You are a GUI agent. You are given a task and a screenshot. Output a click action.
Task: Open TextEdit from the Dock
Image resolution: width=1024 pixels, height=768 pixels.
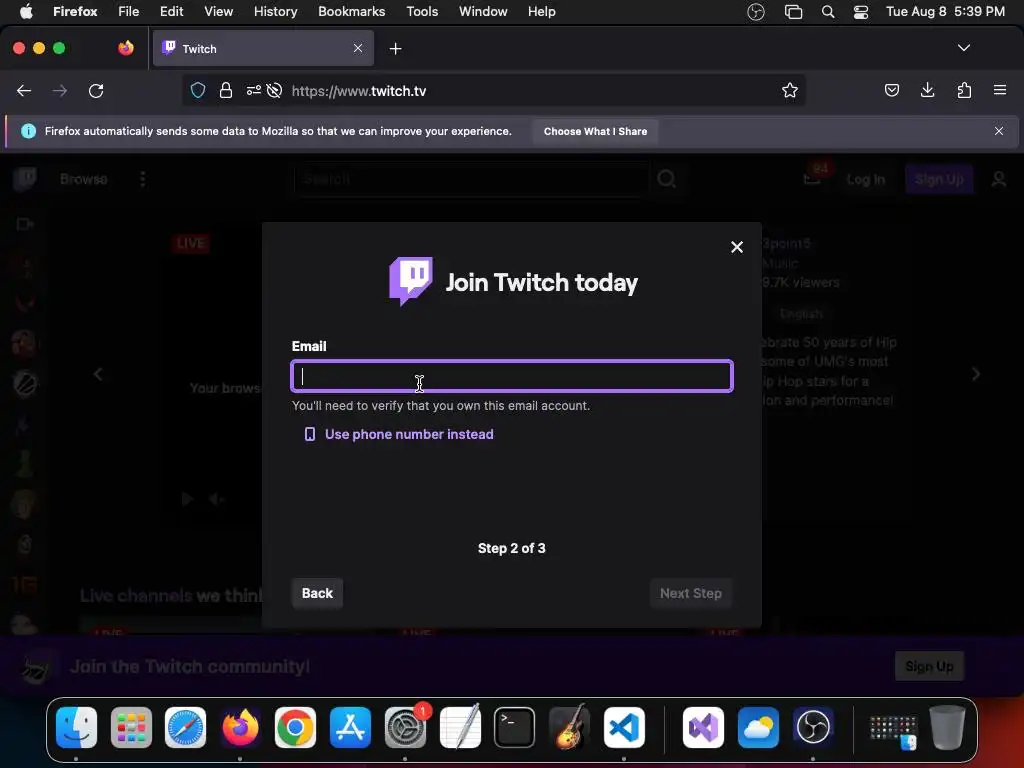[x=460, y=727]
